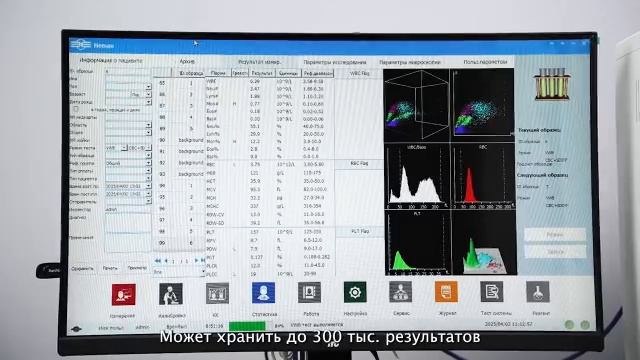Open the Сервис (service) icon
Screen dimensions: 640x360
(400, 292)
